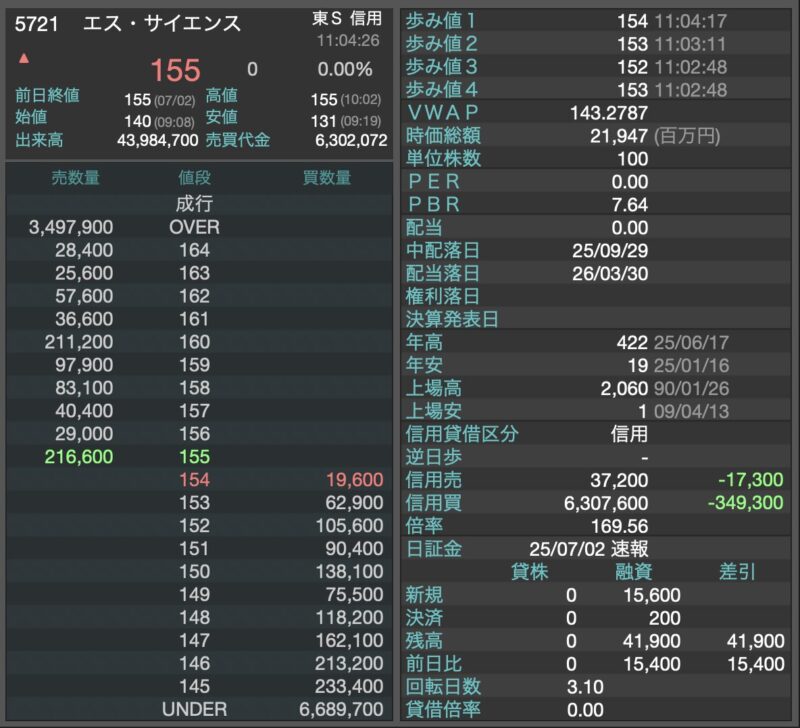Select the VWAP value 143.2787
Screen dimensions: 800x728
point(609,113)
